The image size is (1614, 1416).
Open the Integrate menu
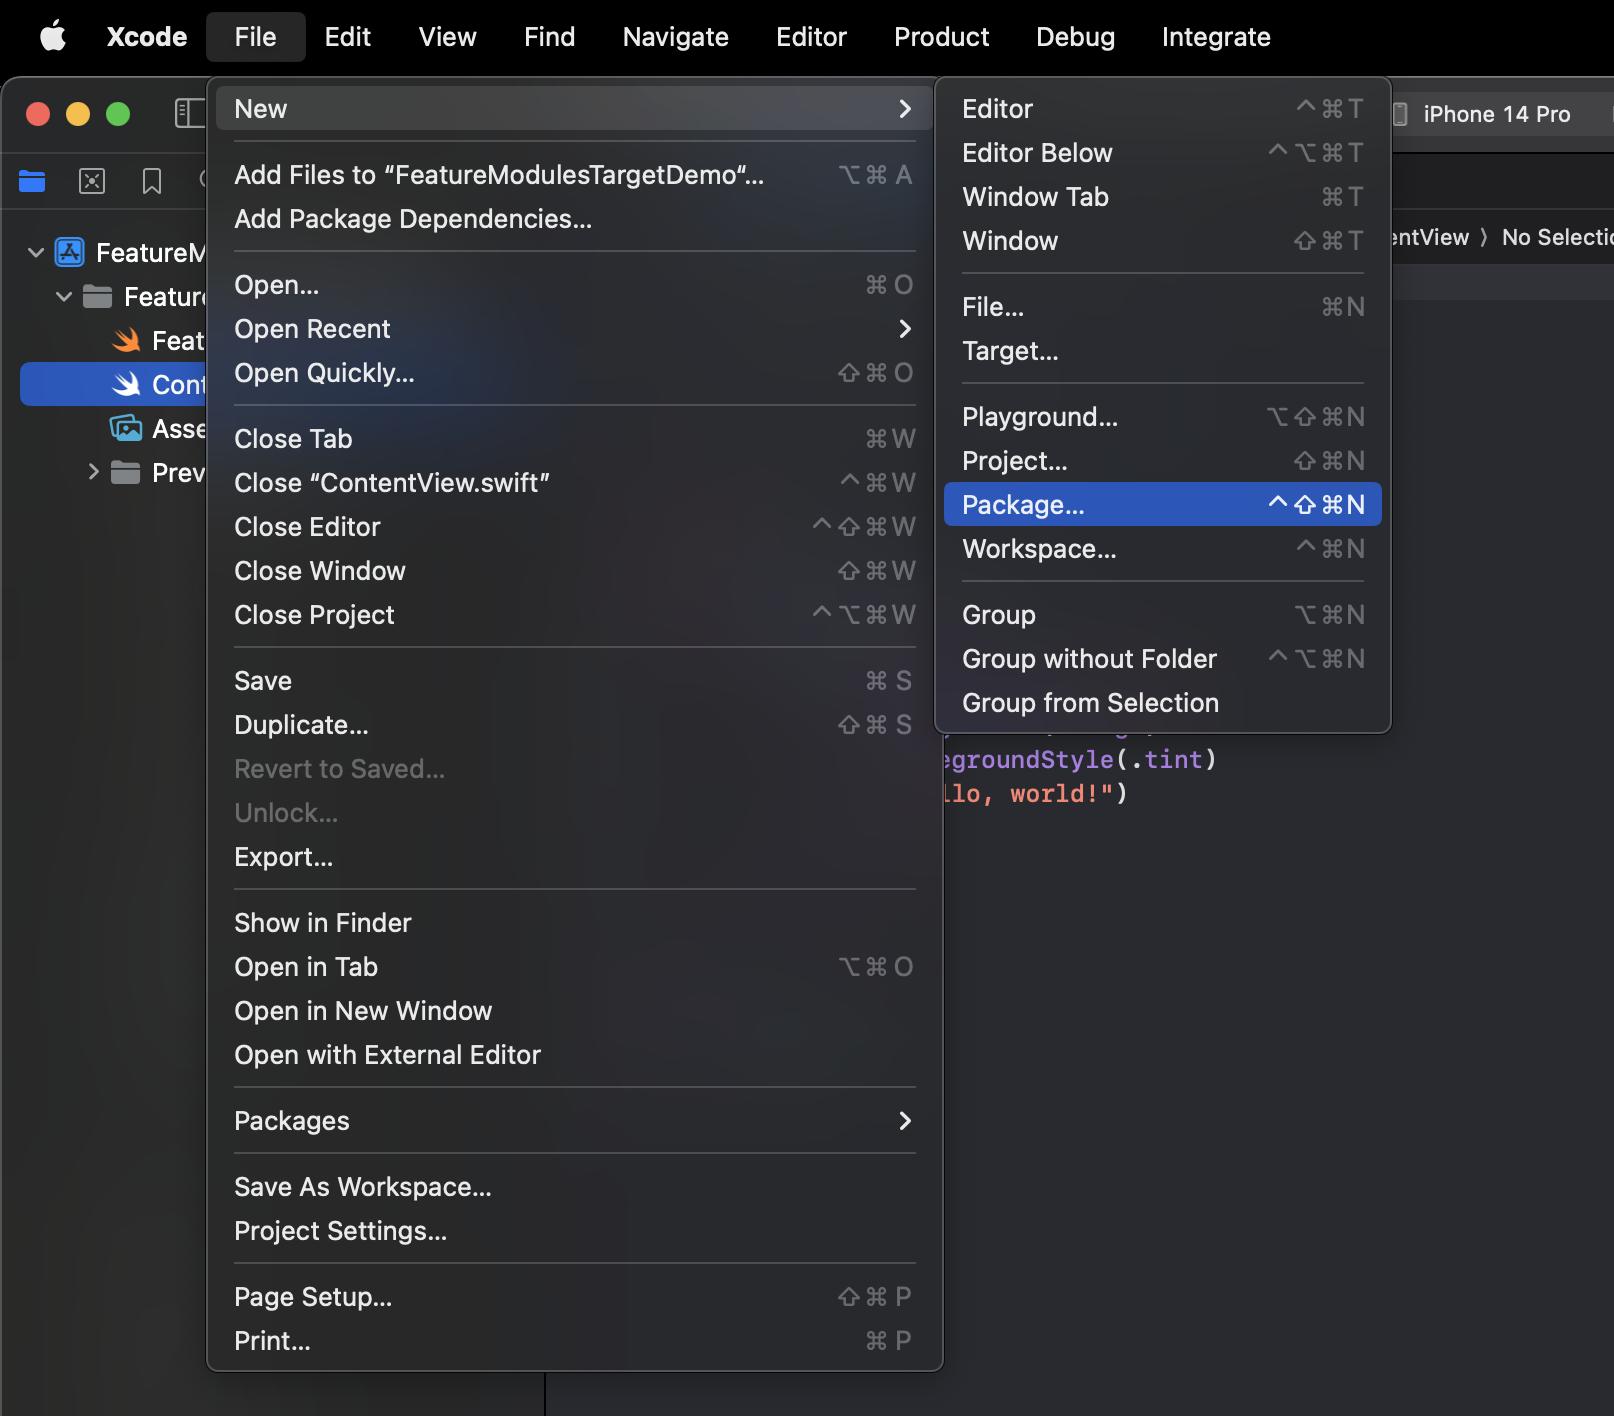pos(1216,37)
